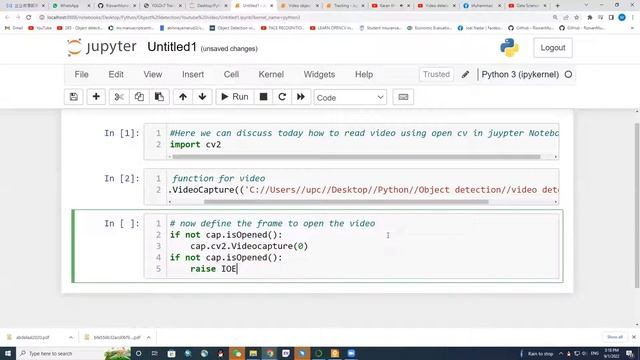This screenshot has width=640, height=360.
Task: Click horizontal scrollbar in first cell
Action: pyautogui.click(x=356, y=157)
